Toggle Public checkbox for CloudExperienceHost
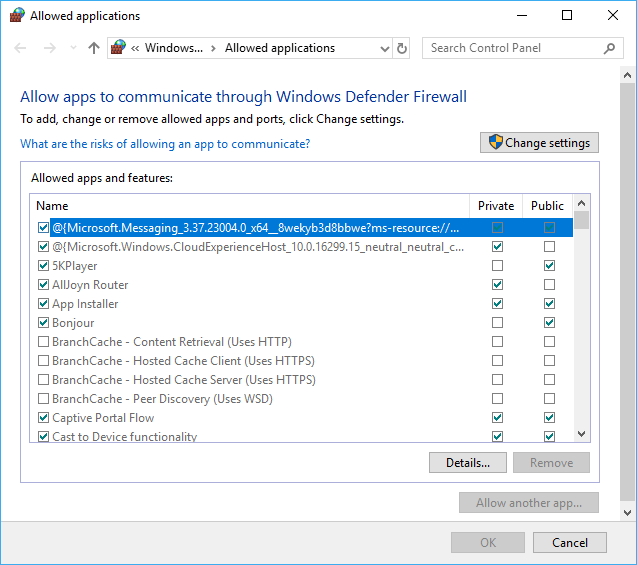637x565 pixels. [x=549, y=247]
